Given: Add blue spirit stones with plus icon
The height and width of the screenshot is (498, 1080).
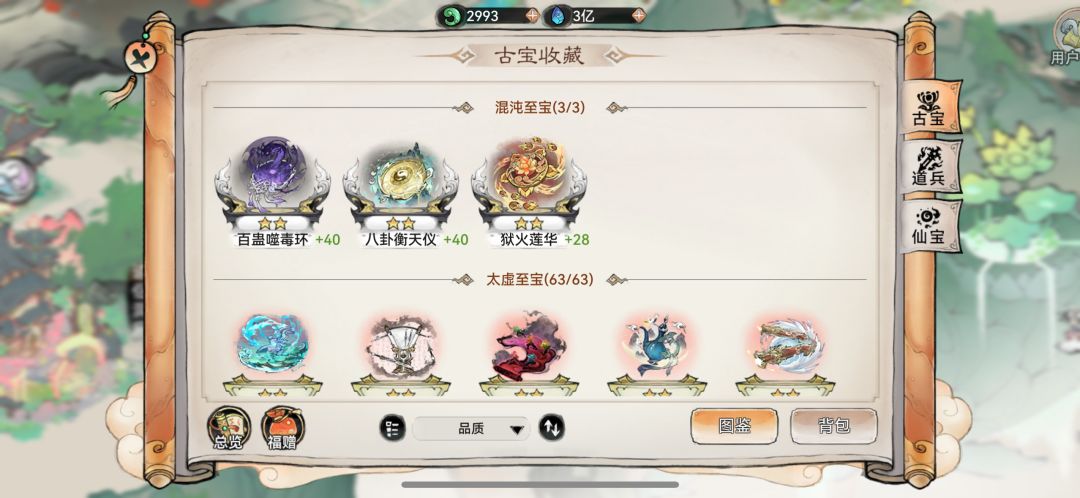Looking at the screenshot, I should 638,16.
